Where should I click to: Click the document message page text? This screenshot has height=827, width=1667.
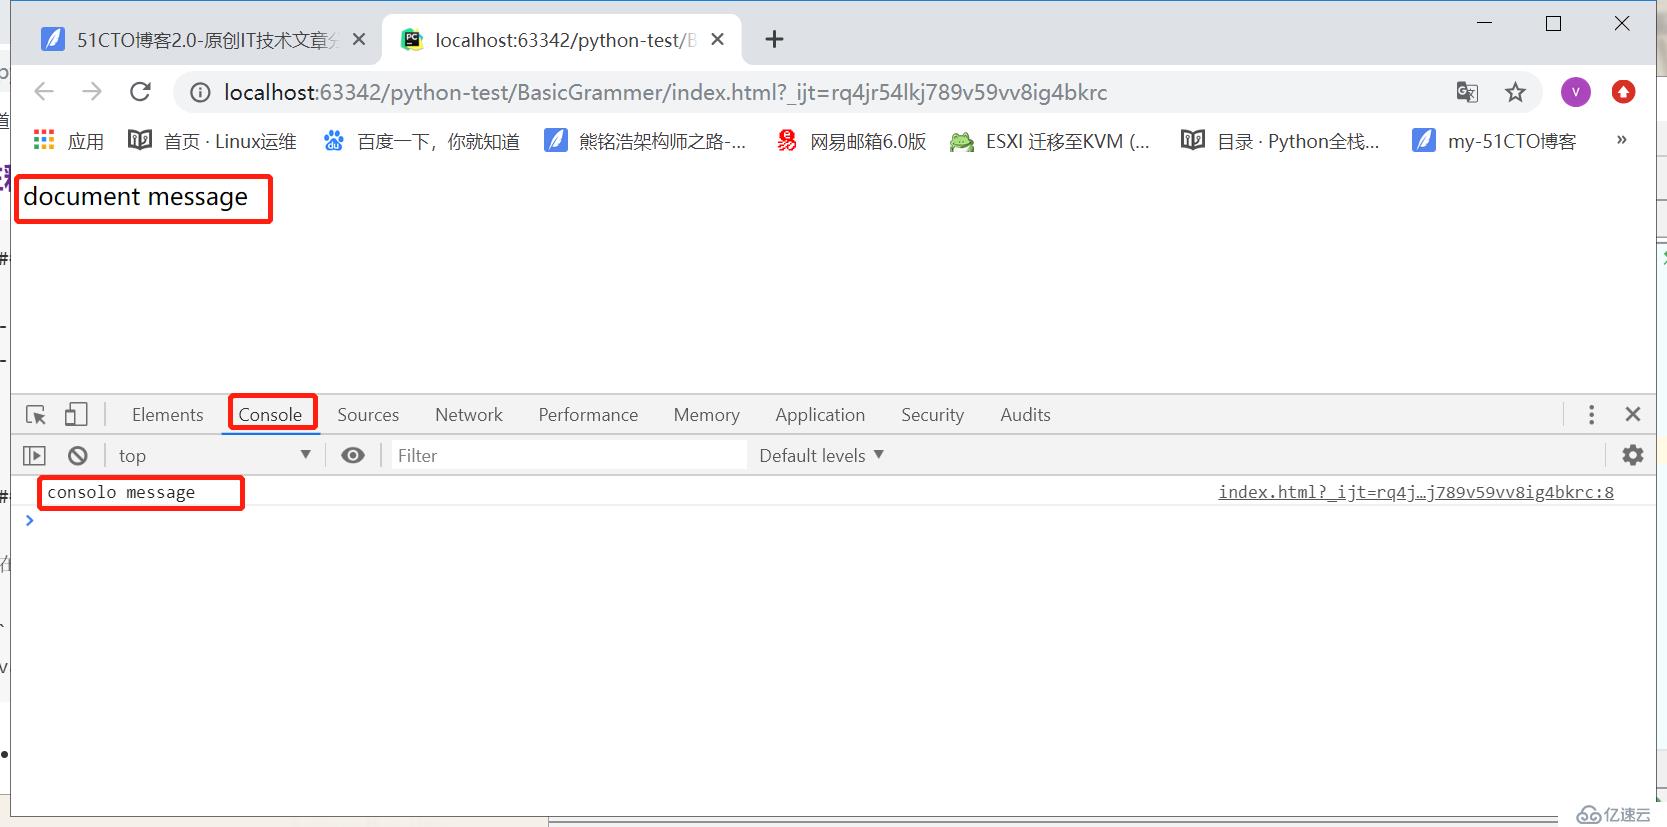pos(135,197)
